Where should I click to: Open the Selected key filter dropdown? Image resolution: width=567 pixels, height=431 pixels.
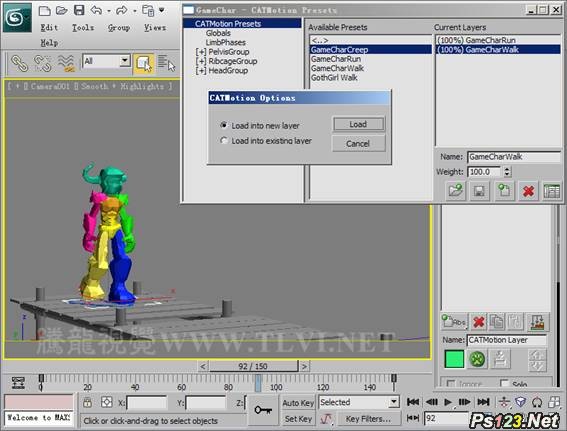394,402
